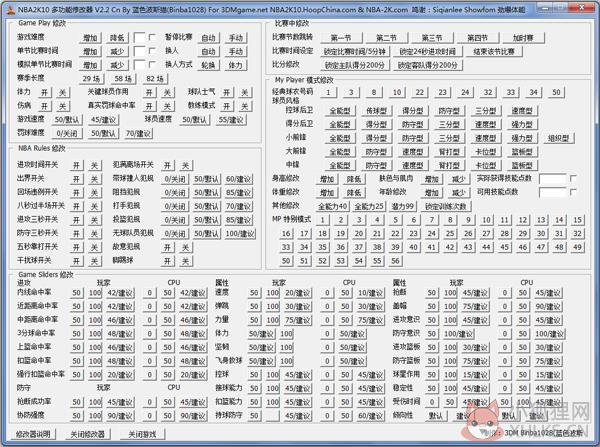This screenshot has width=600, height=447.
Task: Tick the checkbox in the 游戏难度 row
Action: click(x=152, y=38)
